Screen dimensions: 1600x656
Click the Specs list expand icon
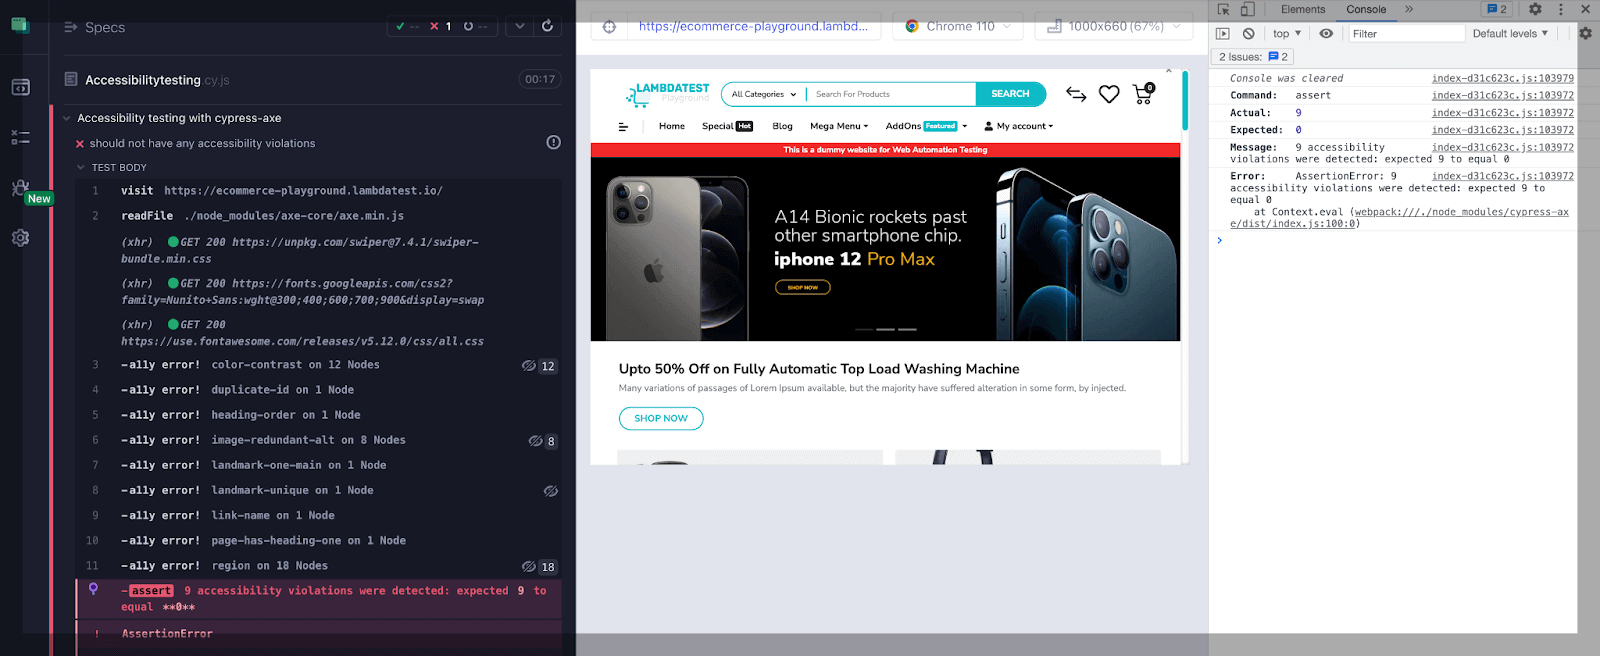[71, 27]
